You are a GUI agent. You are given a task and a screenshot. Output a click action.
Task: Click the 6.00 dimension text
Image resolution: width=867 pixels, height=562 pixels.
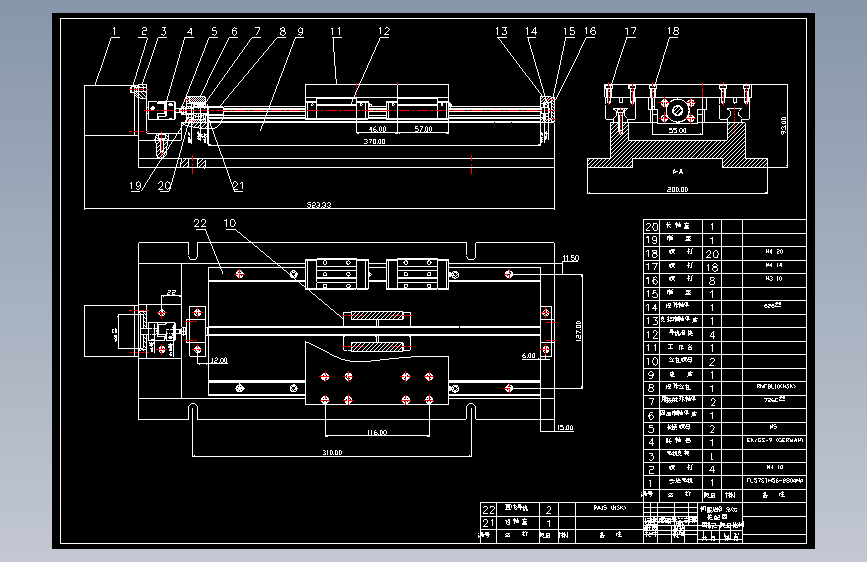pos(529,356)
